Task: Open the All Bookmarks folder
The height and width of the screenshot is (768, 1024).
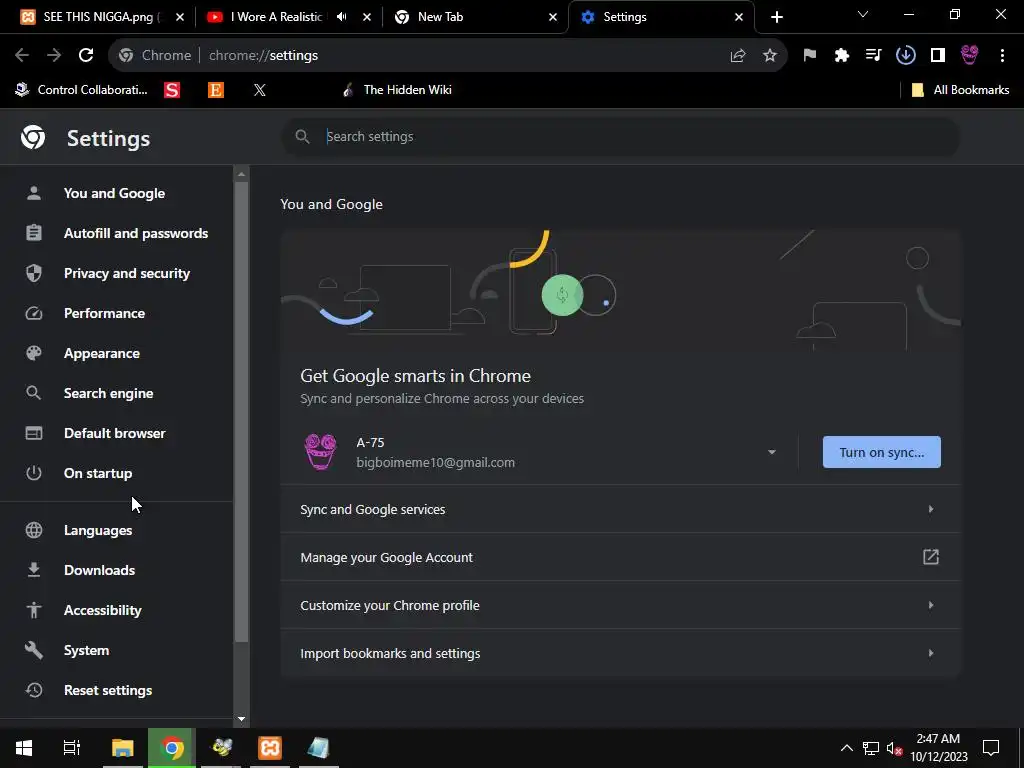Action: (x=961, y=90)
